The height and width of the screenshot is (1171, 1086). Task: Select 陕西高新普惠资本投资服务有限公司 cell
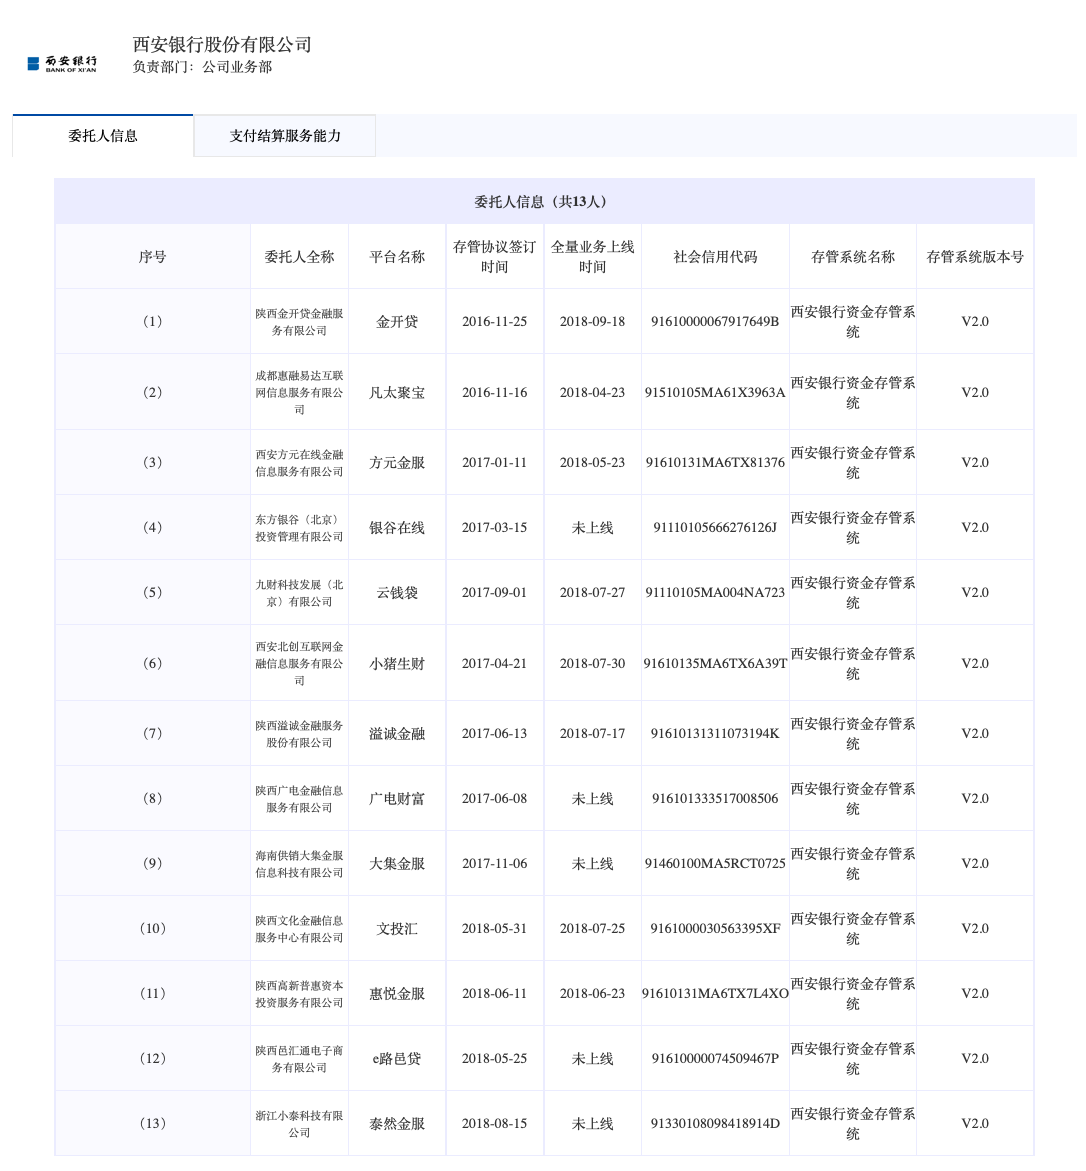pyautogui.click(x=300, y=994)
